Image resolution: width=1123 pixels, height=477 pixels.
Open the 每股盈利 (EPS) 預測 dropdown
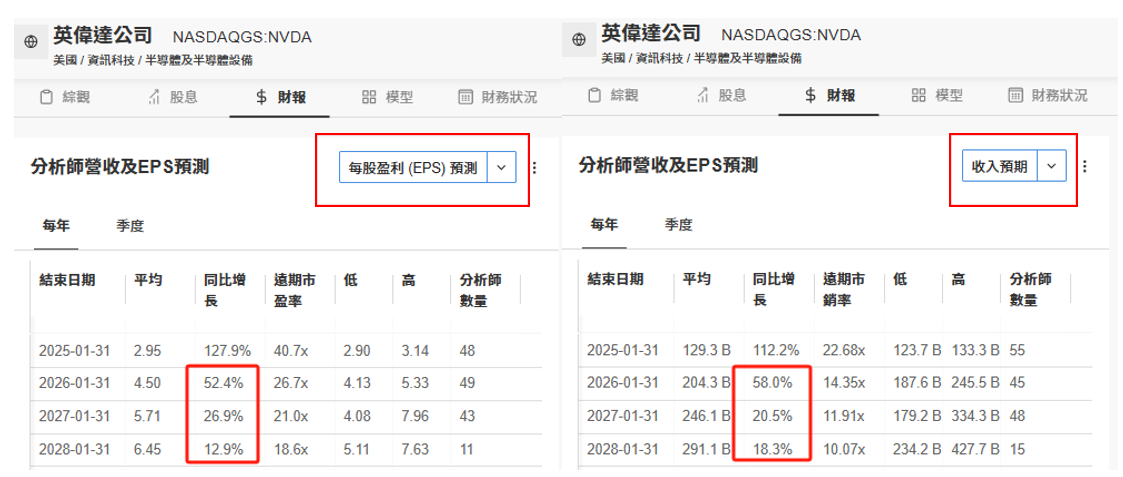[x=413, y=168]
